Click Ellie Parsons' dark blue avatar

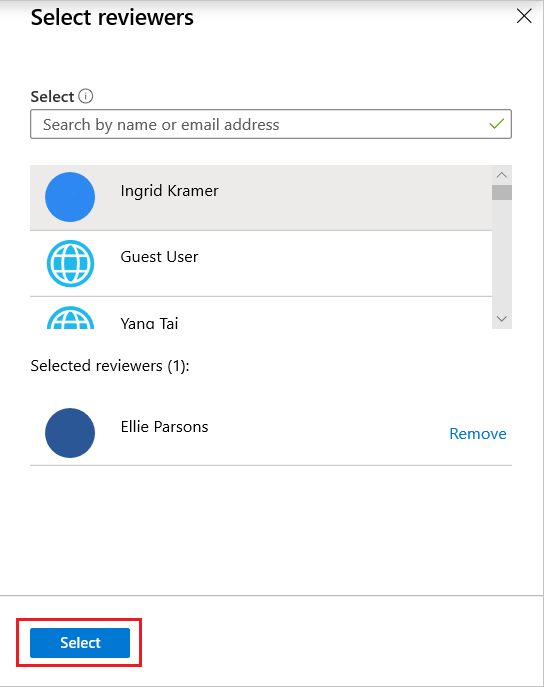click(x=70, y=433)
